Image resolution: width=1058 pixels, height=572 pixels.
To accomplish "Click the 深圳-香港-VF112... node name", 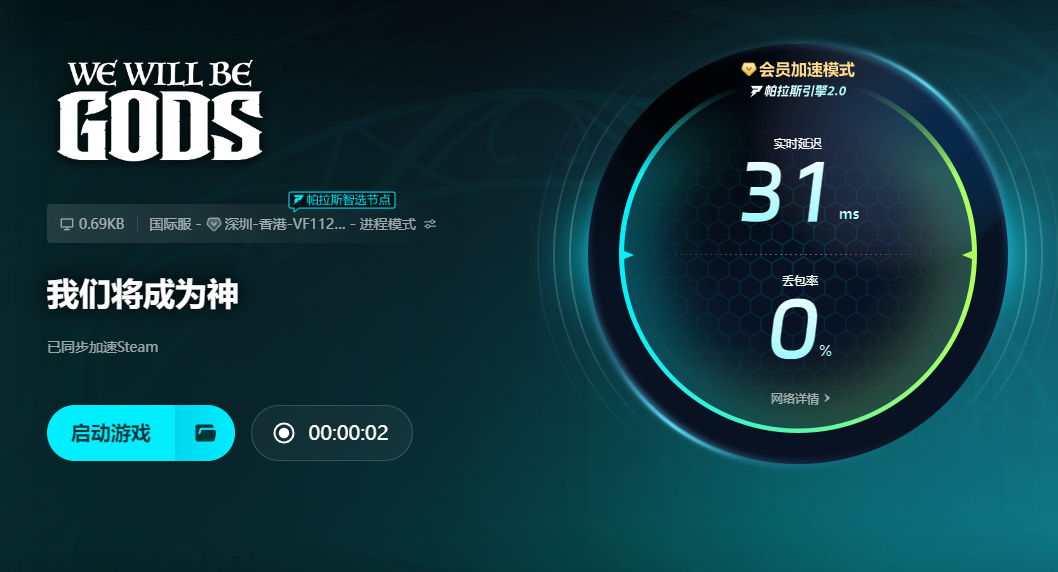I will pyautogui.click(x=285, y=224).
